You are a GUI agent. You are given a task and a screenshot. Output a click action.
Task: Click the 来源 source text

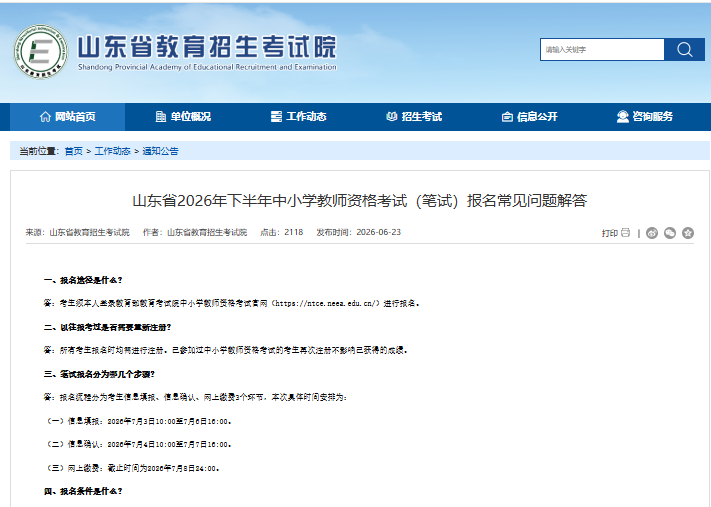[78, 232]
